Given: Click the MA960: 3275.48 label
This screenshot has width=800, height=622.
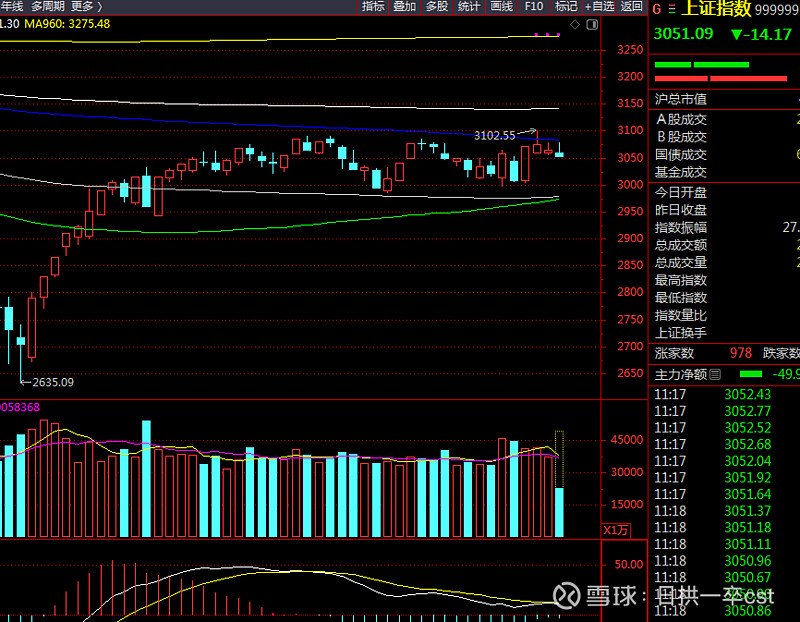Looking at the screenshot, I should (67, 24).
